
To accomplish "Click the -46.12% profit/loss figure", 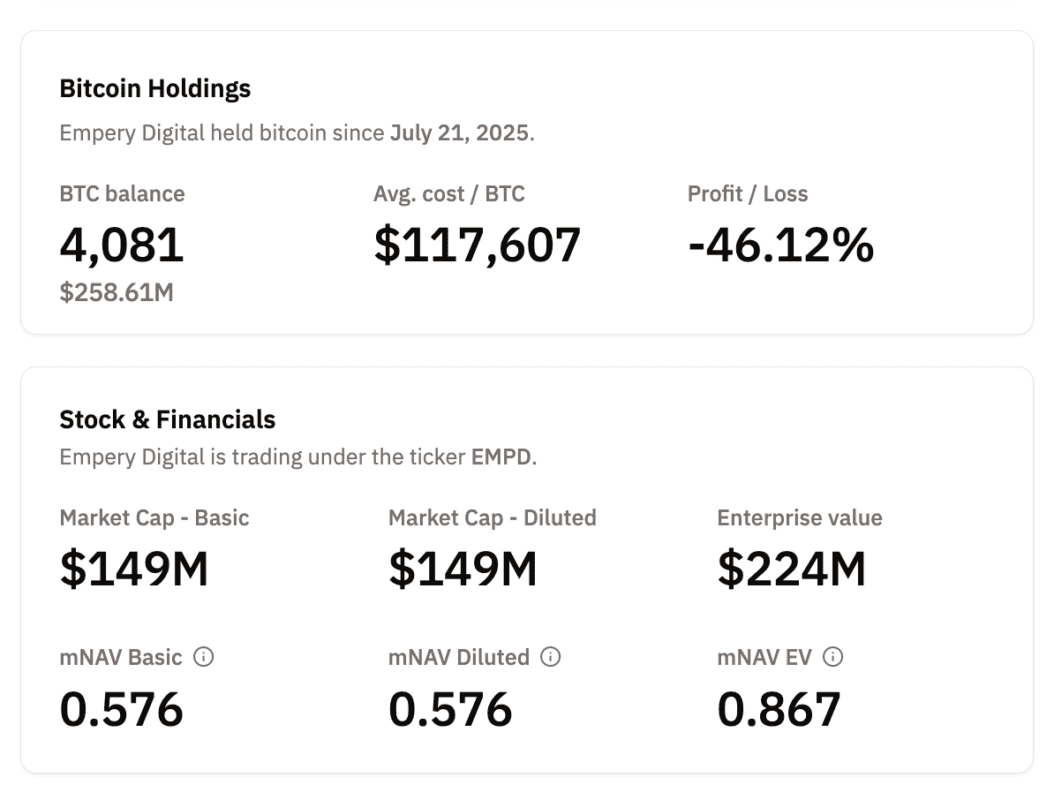I will pyautogui.click(x=780, y=245).
